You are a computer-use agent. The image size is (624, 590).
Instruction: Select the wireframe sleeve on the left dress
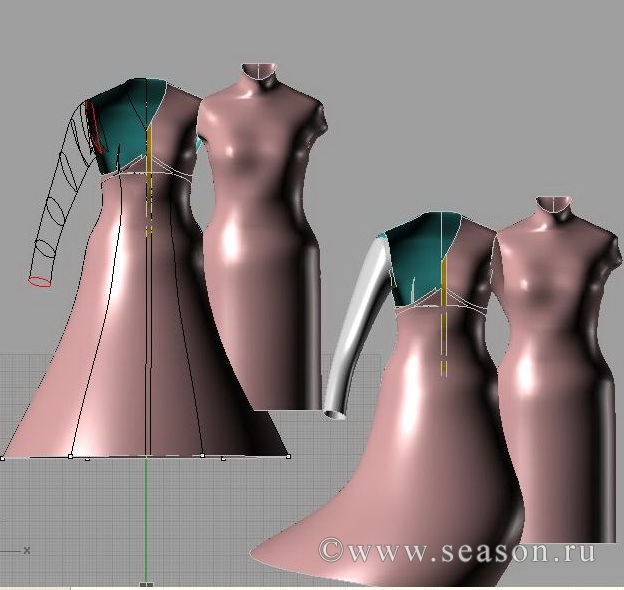coord(60,191)
